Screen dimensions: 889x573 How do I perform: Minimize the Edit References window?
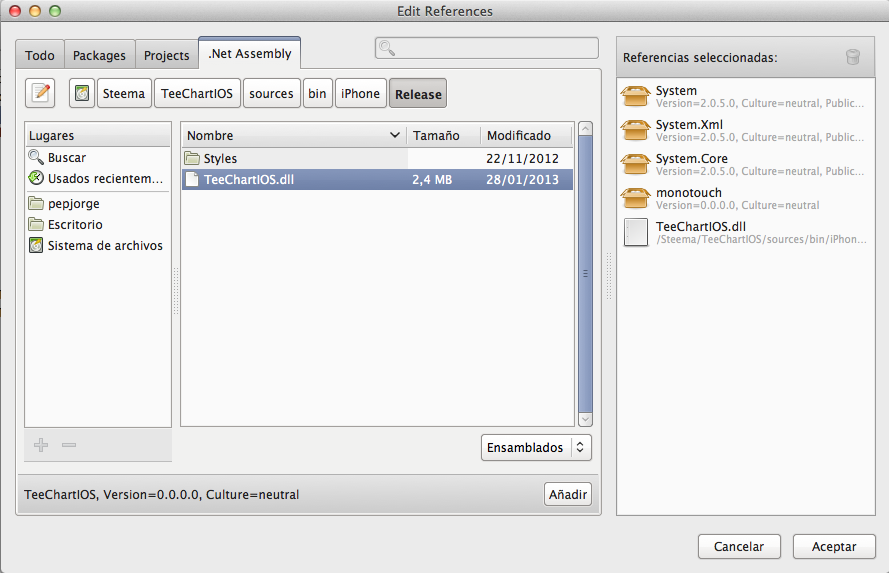35,11
